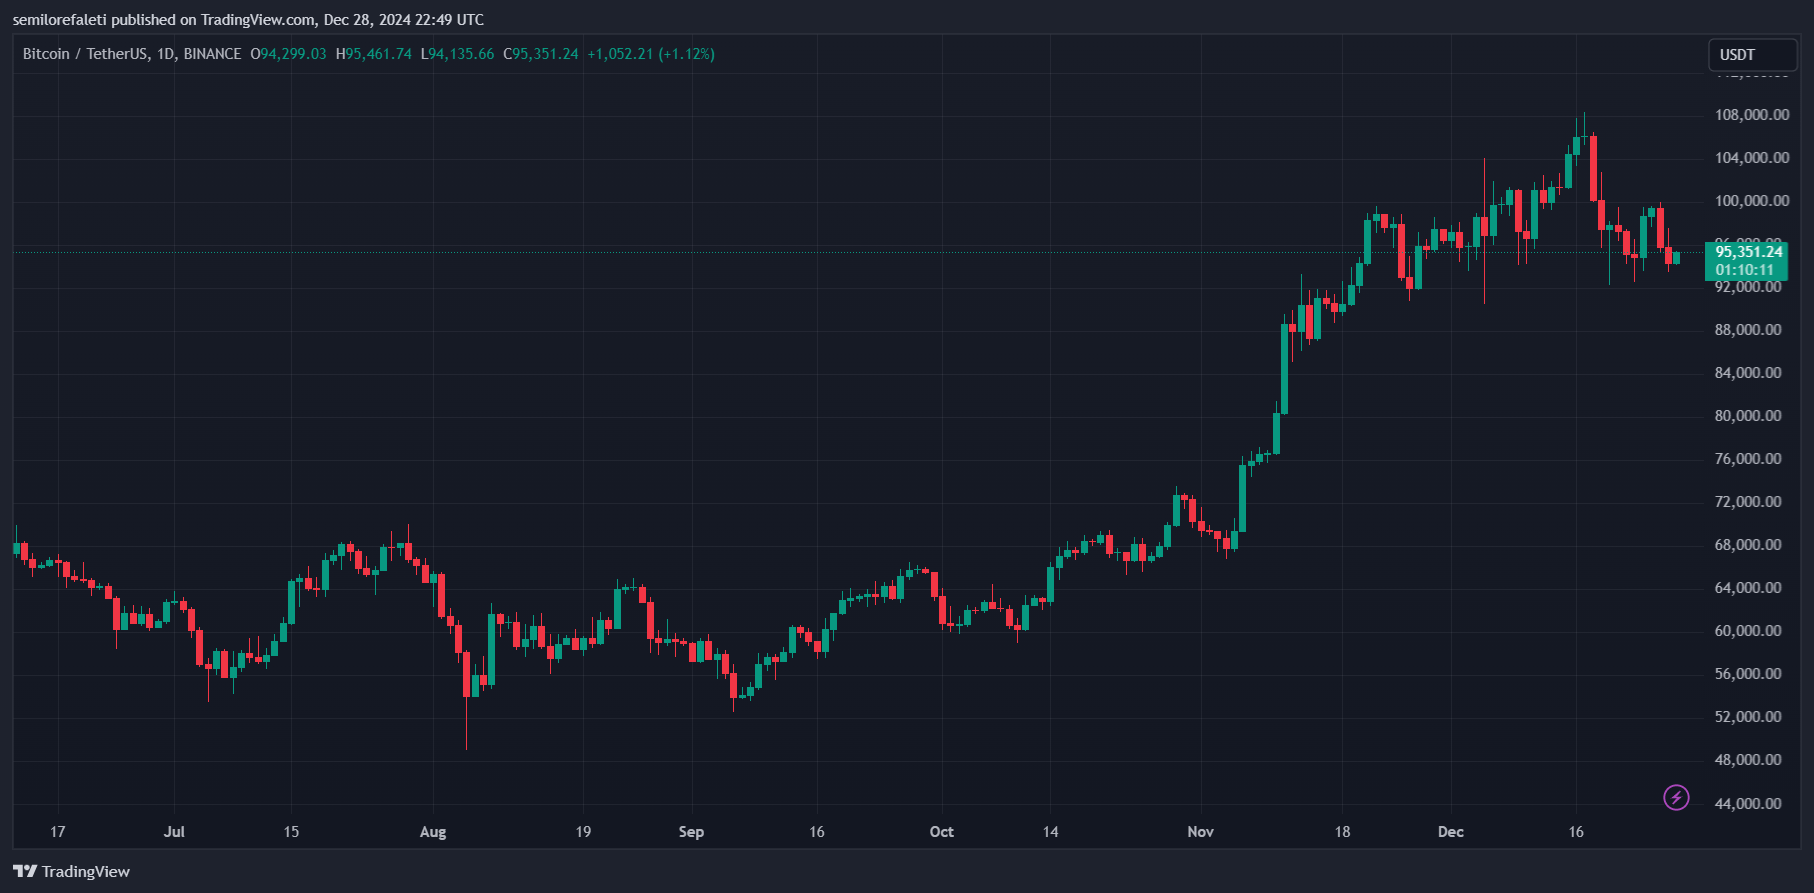Click the Bitcoin / TetherUS symbol title
1814x893 pixels.
(132, 54)
